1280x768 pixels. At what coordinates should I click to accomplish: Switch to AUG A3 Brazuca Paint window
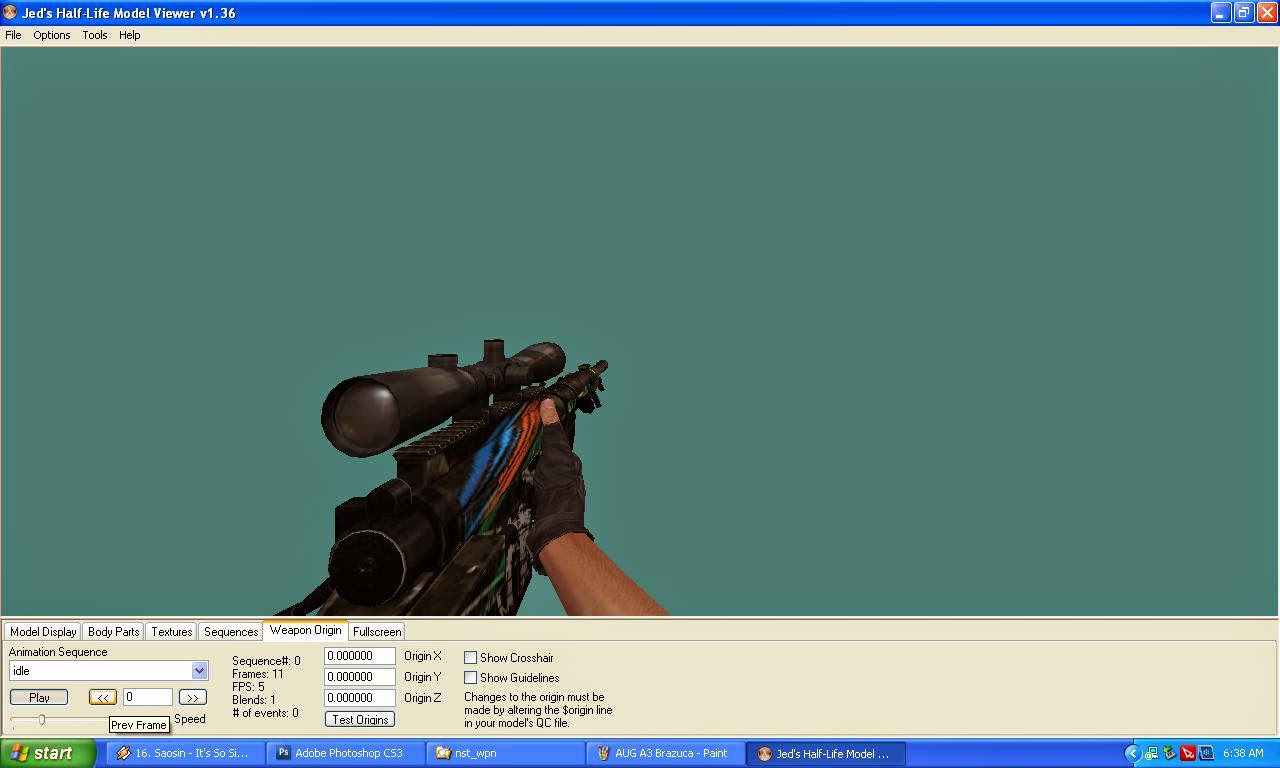(666, 754)
